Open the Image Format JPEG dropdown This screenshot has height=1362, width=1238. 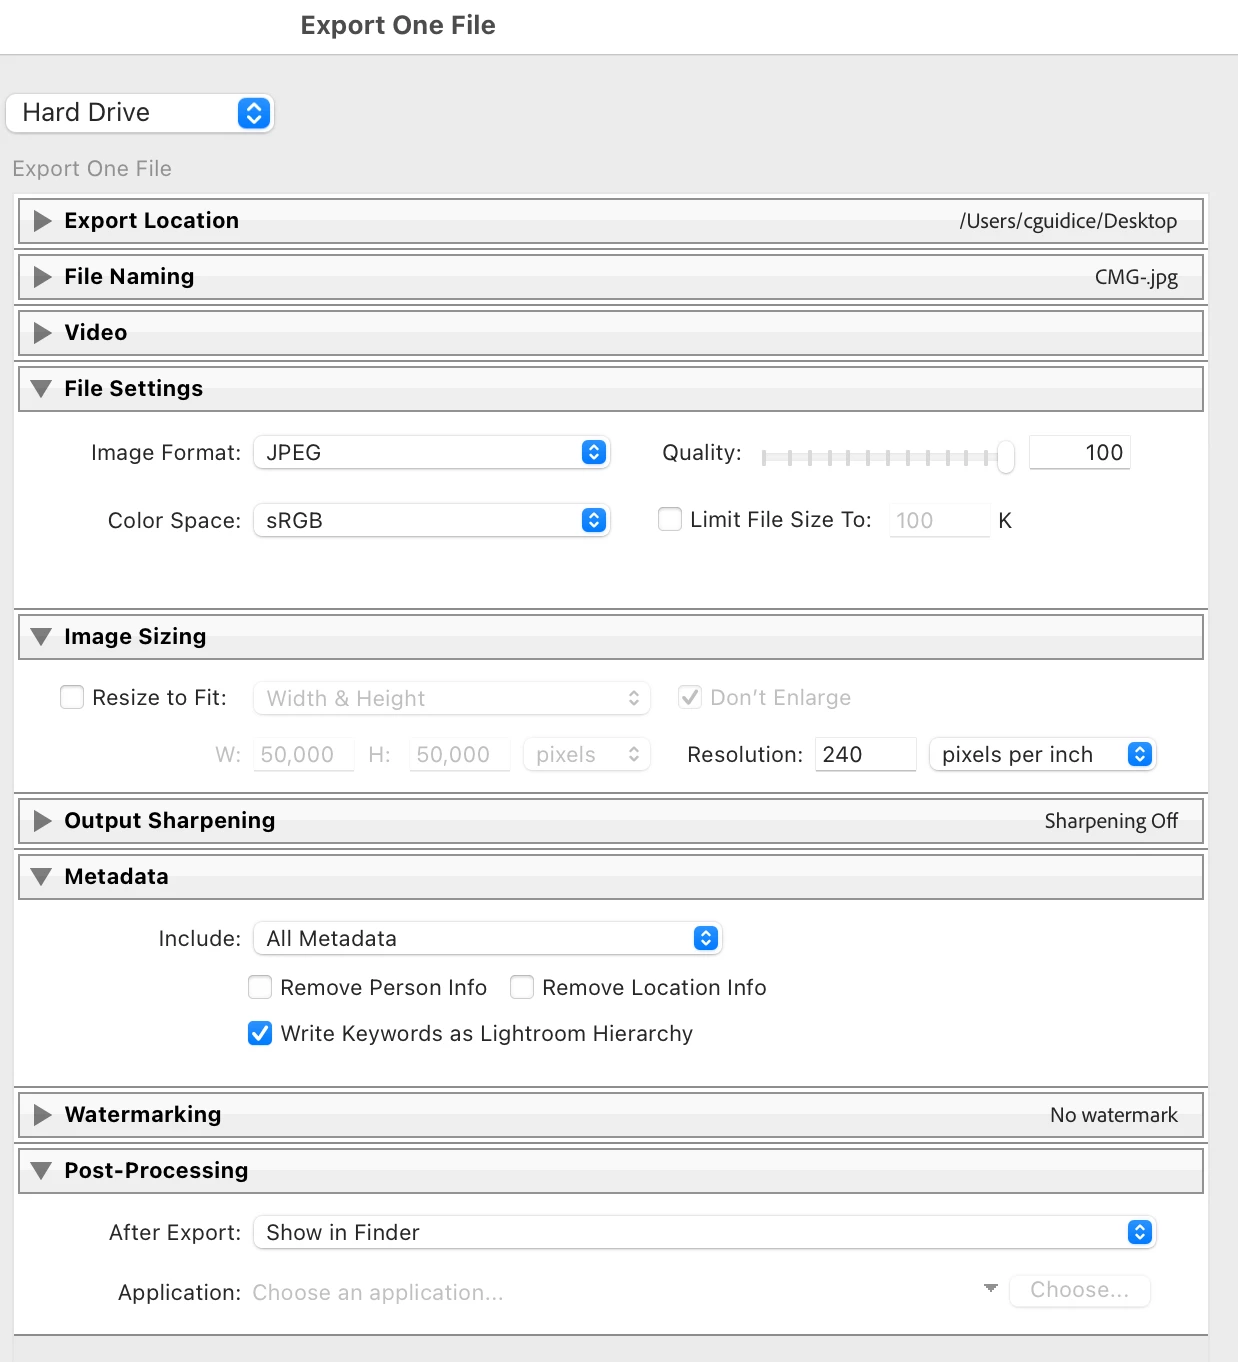tap(431, 453)
